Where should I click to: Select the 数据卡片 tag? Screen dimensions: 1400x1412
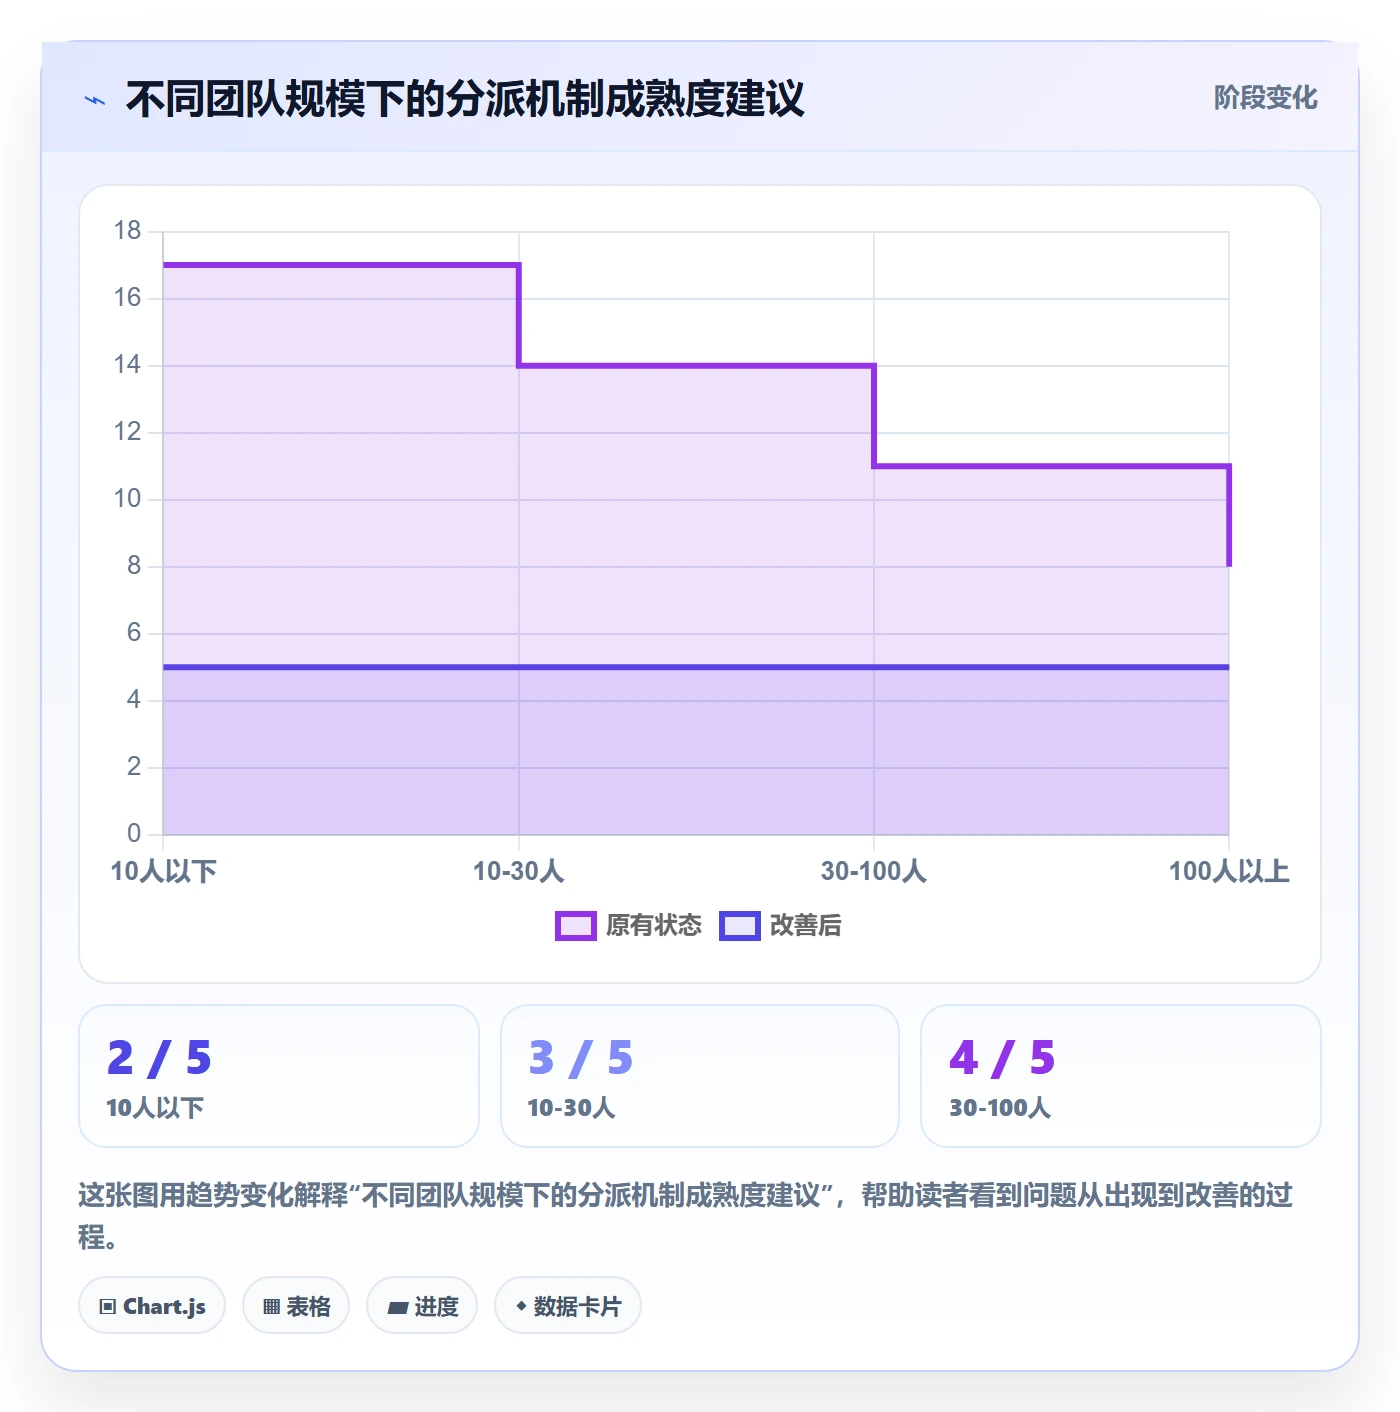coord(568,1305)
